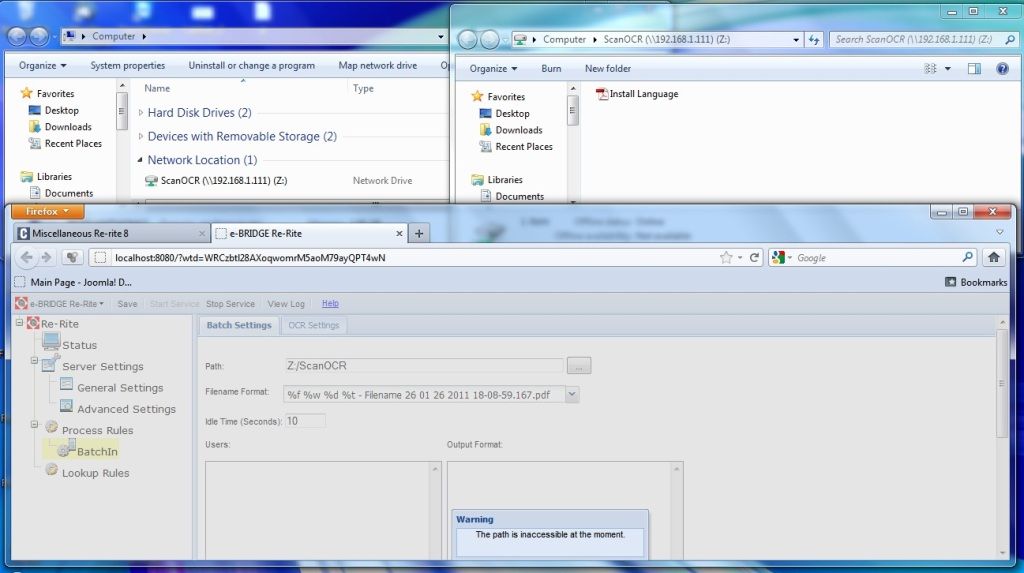
Task: Open the Install Language file in ScanOCR window
Action: pyautogui.click(x=637, y=94)
